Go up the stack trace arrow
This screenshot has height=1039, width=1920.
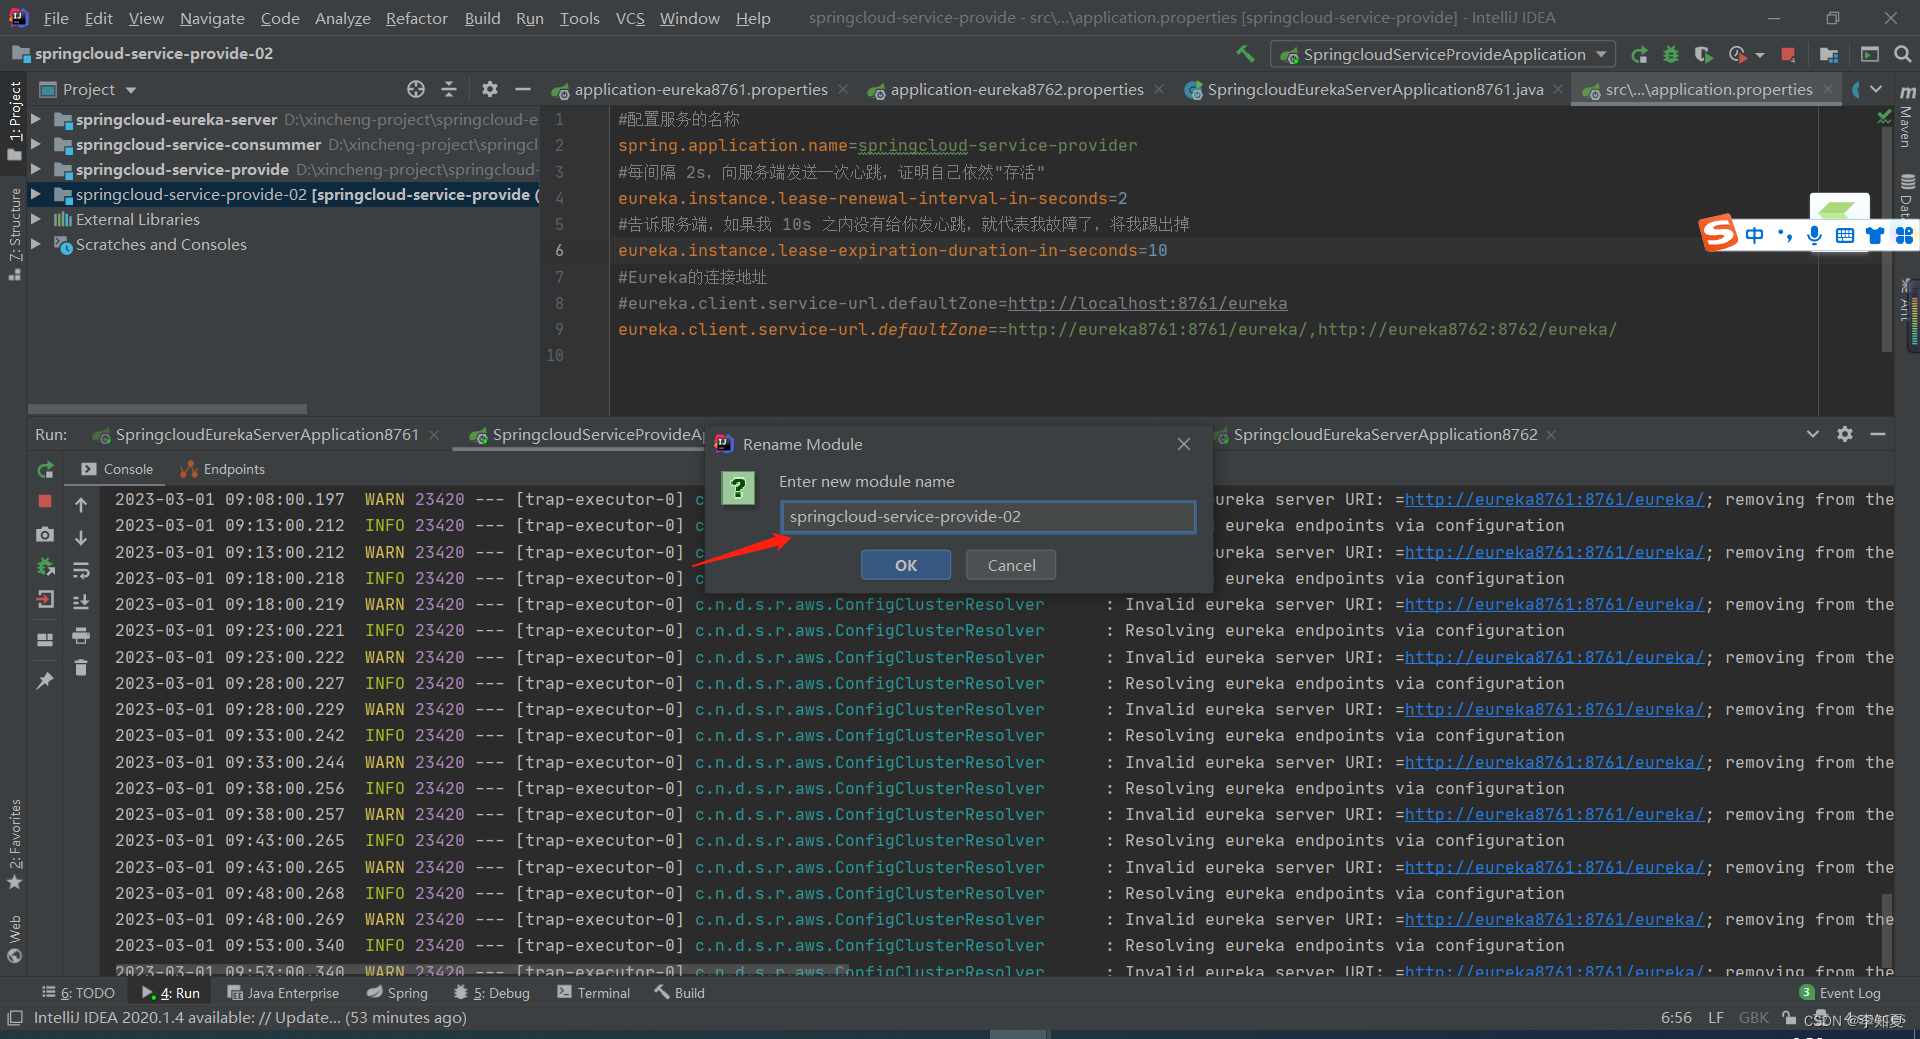pos(81,504)
